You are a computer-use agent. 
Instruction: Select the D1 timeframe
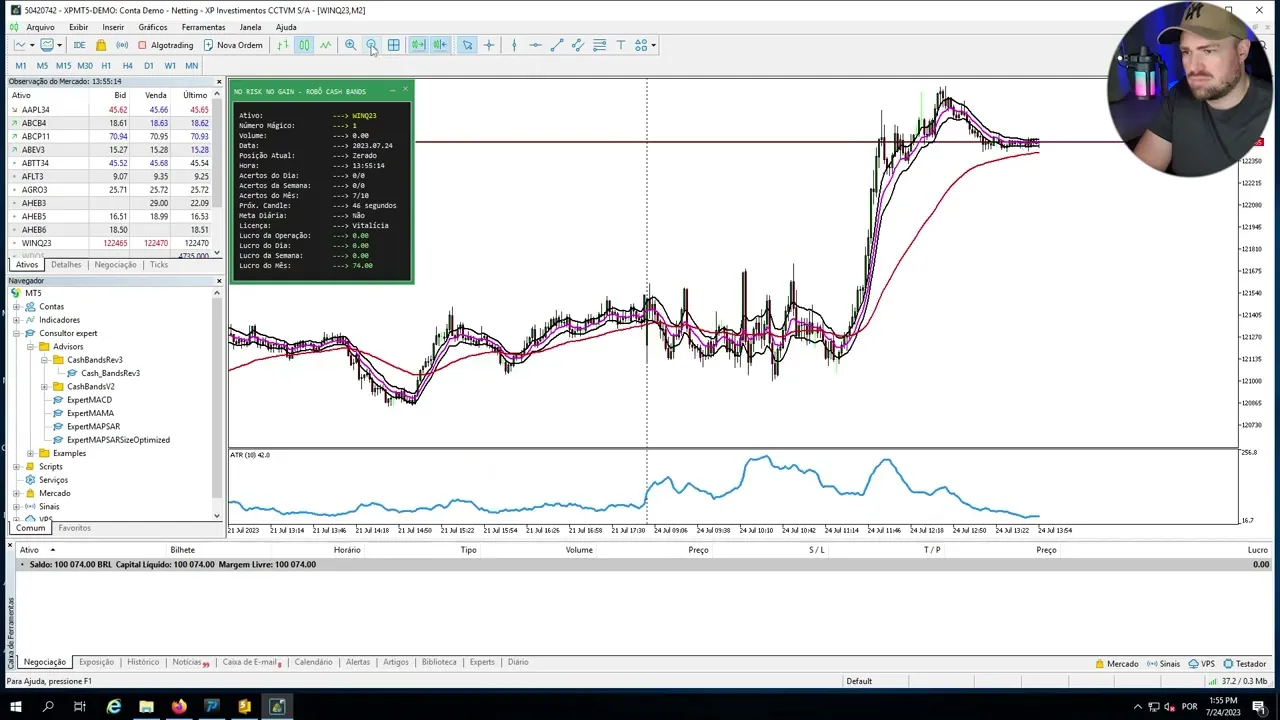point(148,66)
